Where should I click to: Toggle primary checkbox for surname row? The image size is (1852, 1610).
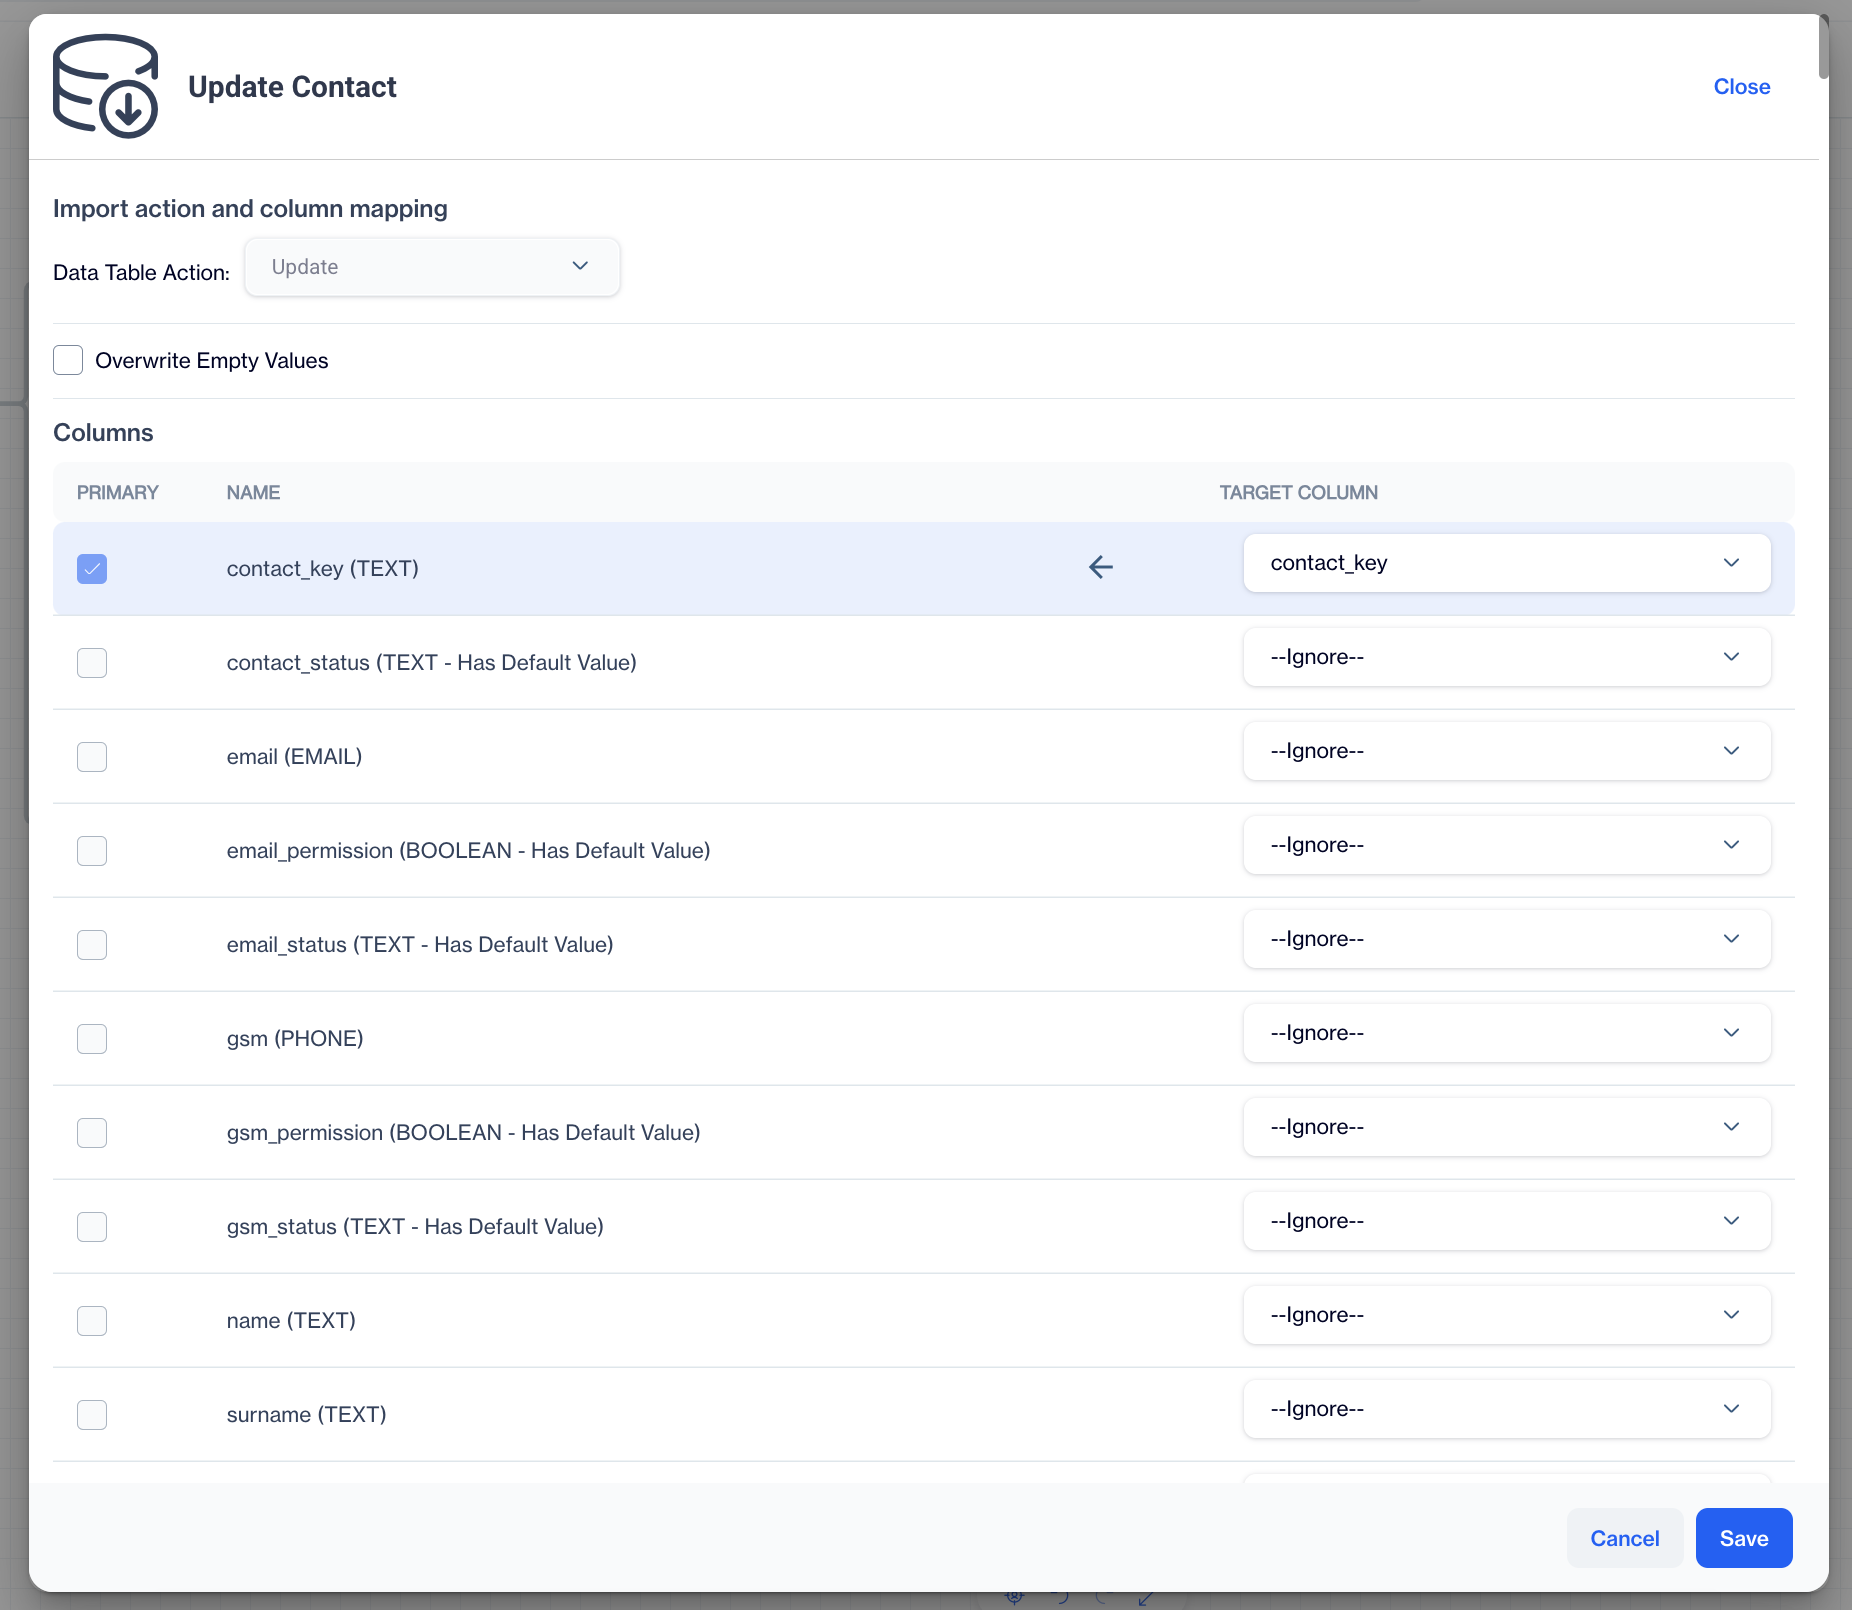92,1415
